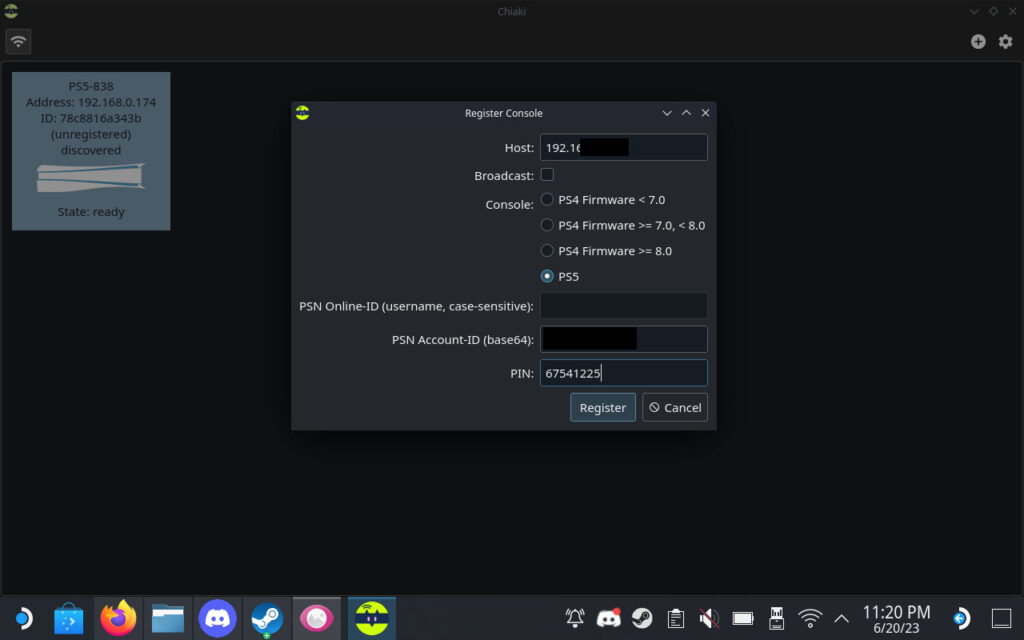Select the PS5 console option

560,276
